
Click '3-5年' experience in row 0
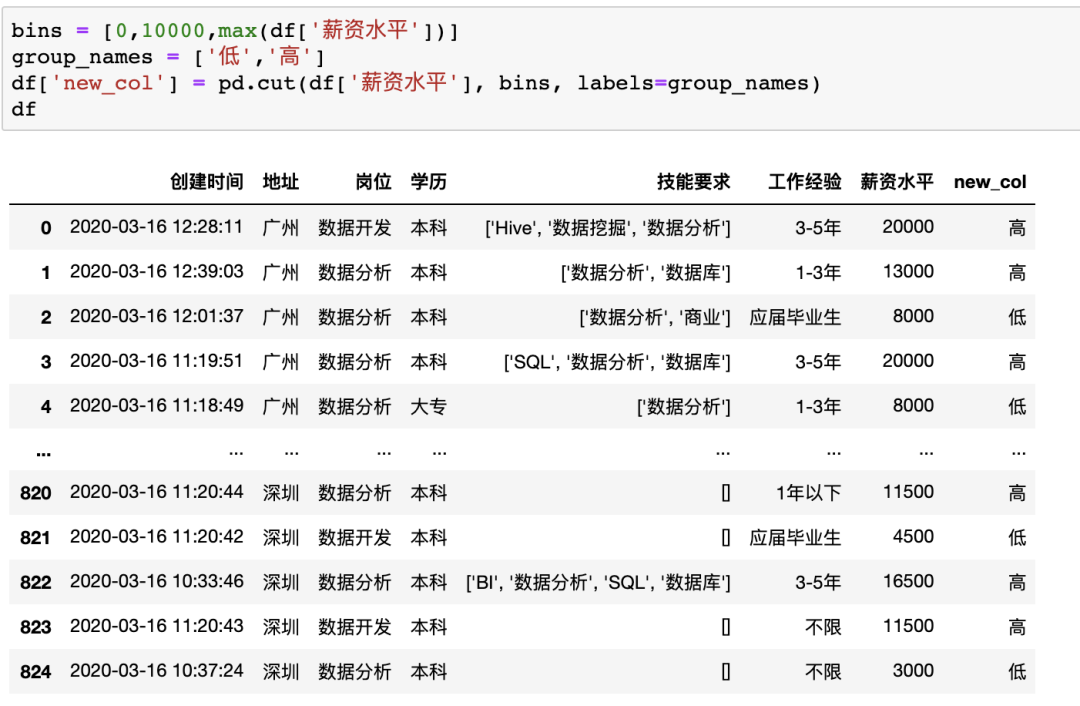coord(818,228)
